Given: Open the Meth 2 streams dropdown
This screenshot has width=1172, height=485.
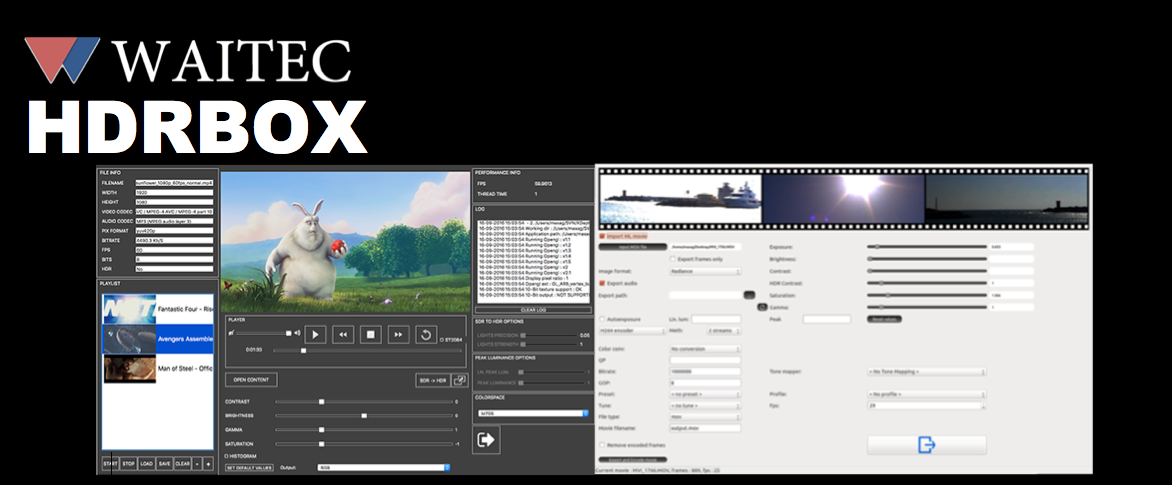Looking at the screenshot, I should tap(724, 330).
